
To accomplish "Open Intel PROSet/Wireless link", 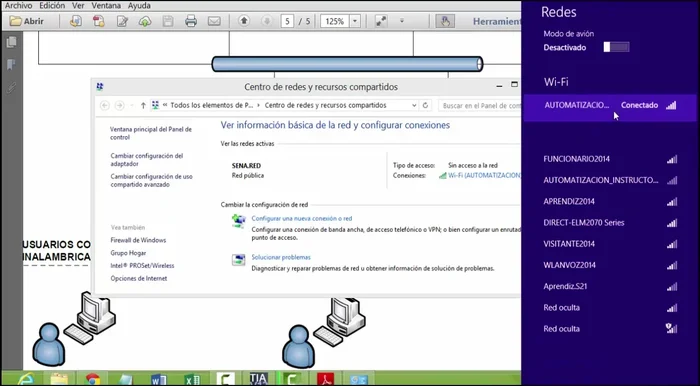I will tap(142, 266).
